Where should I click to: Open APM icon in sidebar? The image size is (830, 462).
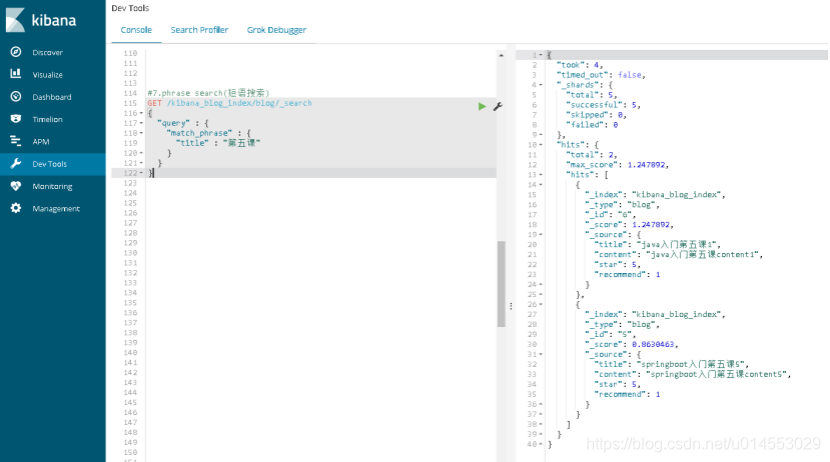pos(16,141)
